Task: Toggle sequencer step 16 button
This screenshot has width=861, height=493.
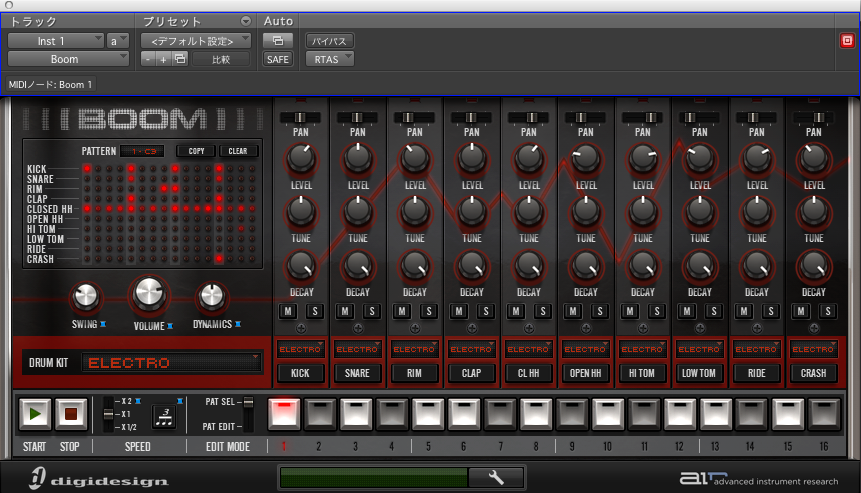Action: [824, 414]
